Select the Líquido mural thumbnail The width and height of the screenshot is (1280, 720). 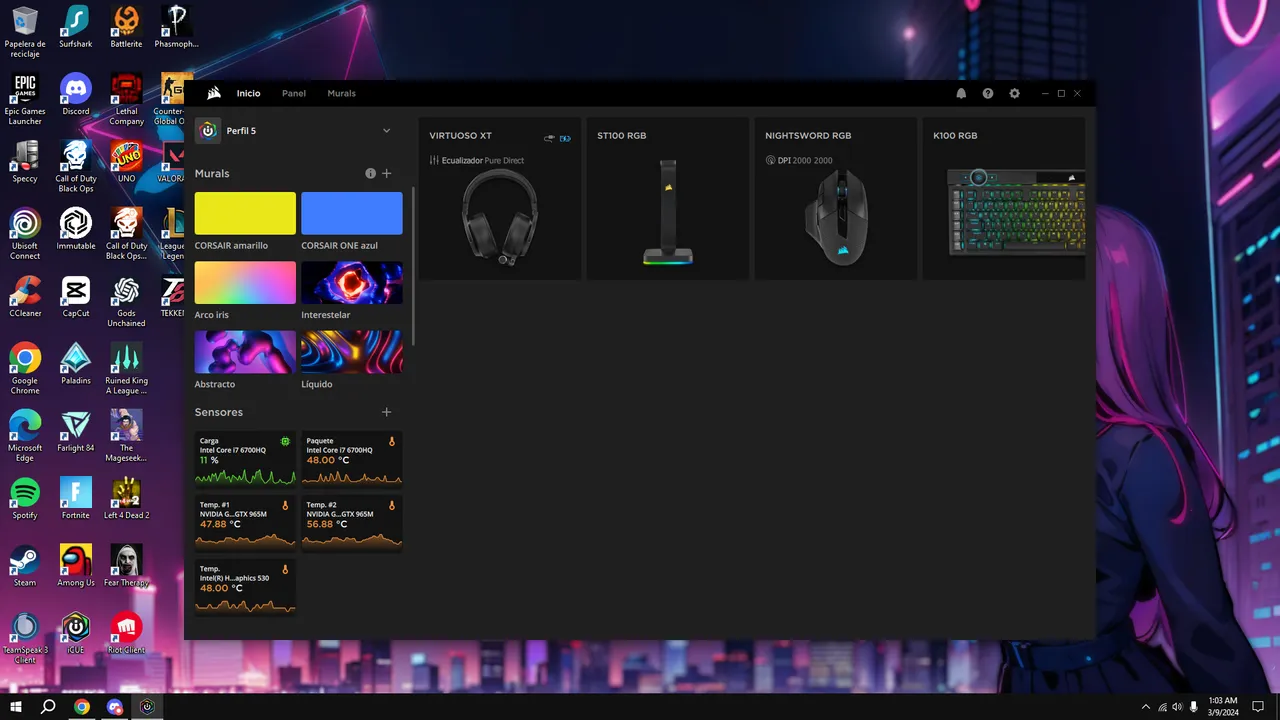352,352
